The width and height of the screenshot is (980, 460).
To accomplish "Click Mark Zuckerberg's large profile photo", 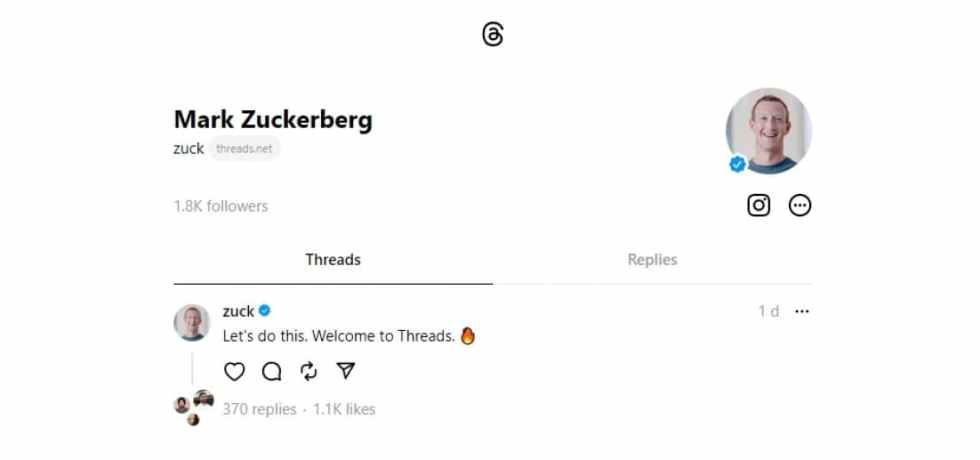I will pos(768,130).
